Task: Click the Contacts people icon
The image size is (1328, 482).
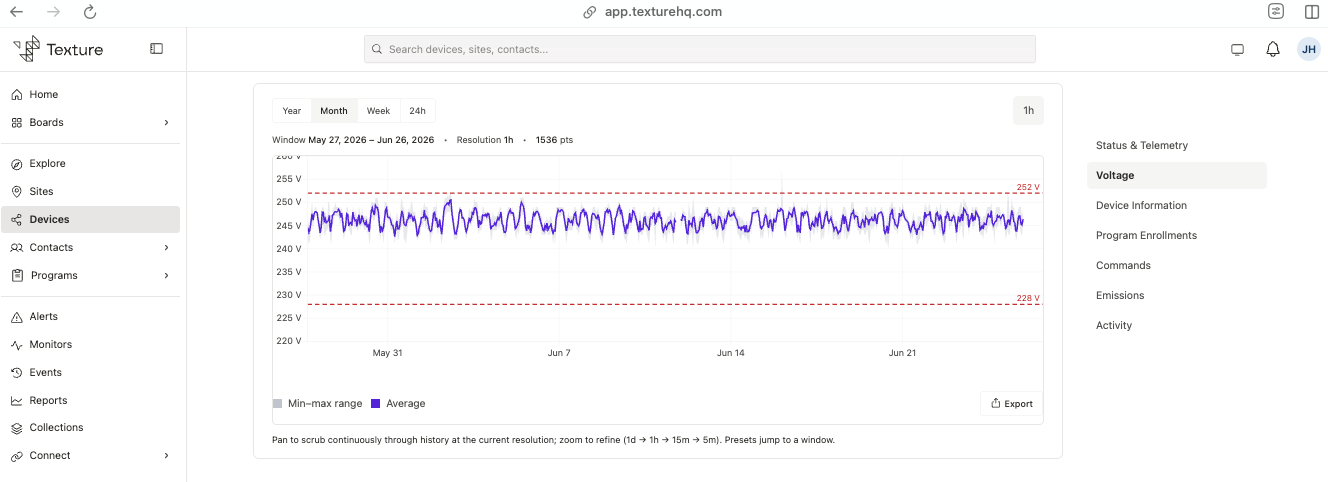Action: (17, 248)
